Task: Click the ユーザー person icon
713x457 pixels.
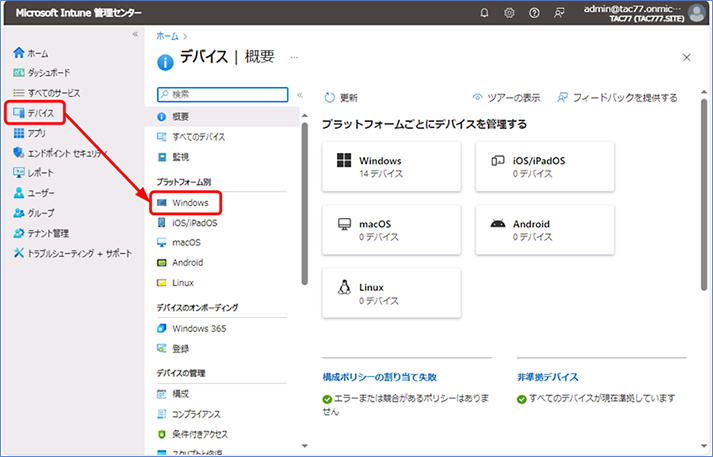Action: [19, 193]
